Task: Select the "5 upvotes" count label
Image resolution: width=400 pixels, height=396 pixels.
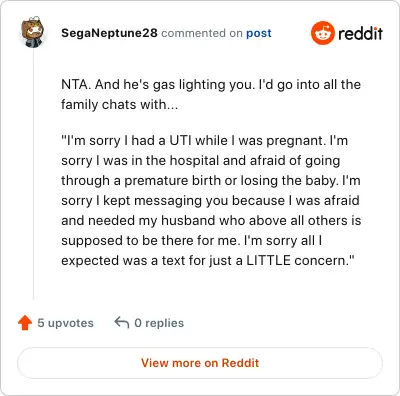Action: point(65,323)
